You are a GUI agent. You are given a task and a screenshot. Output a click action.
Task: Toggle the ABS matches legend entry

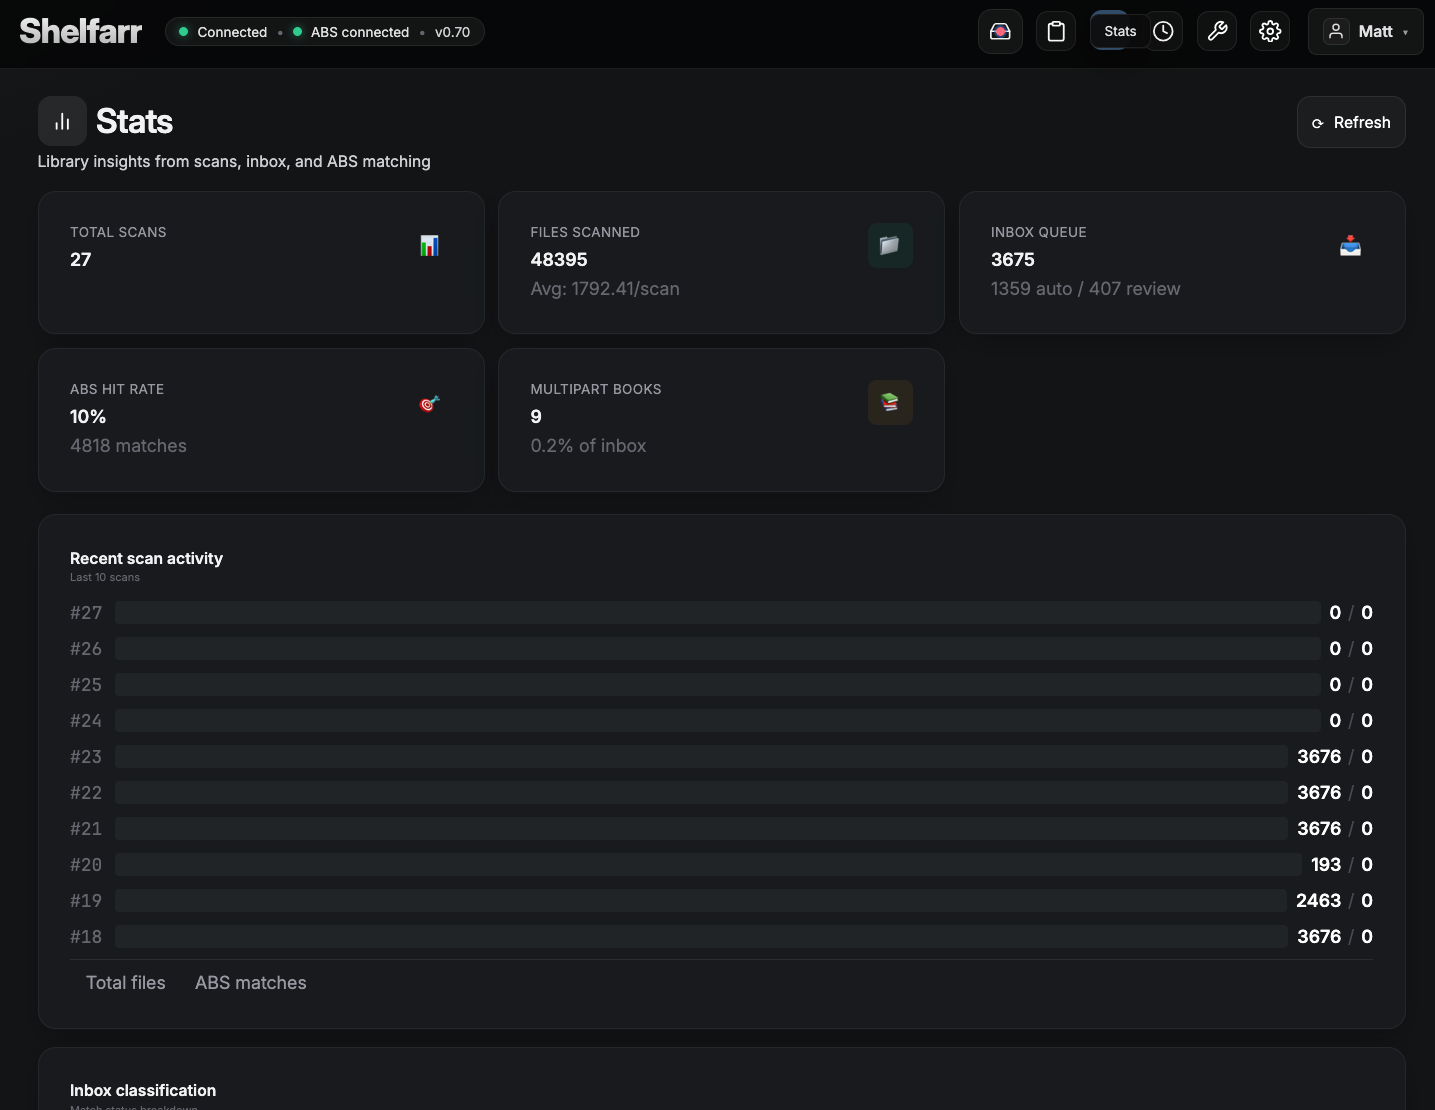point(250,983)
